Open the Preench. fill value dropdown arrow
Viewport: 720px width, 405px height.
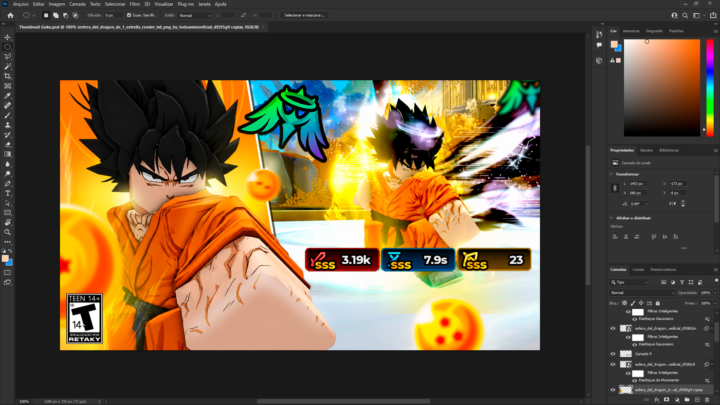715,303
